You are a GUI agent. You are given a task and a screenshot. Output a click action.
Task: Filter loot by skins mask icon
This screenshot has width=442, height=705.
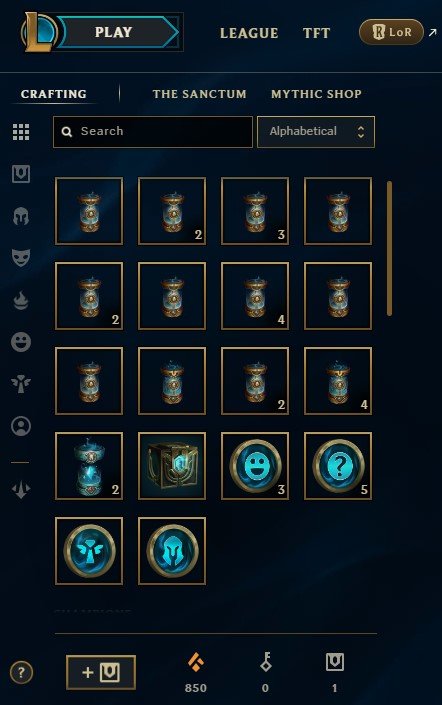21,258
